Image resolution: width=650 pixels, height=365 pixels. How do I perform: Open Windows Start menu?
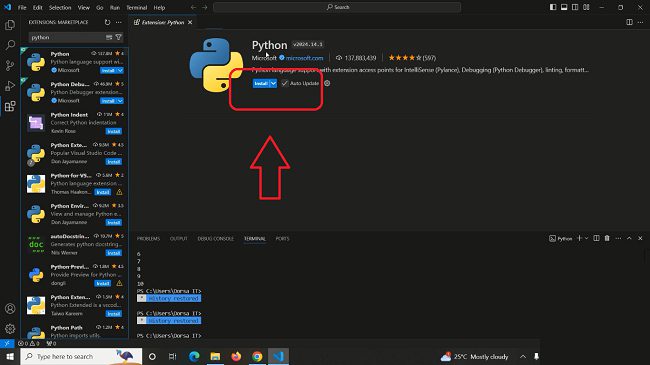pos(10,357)
